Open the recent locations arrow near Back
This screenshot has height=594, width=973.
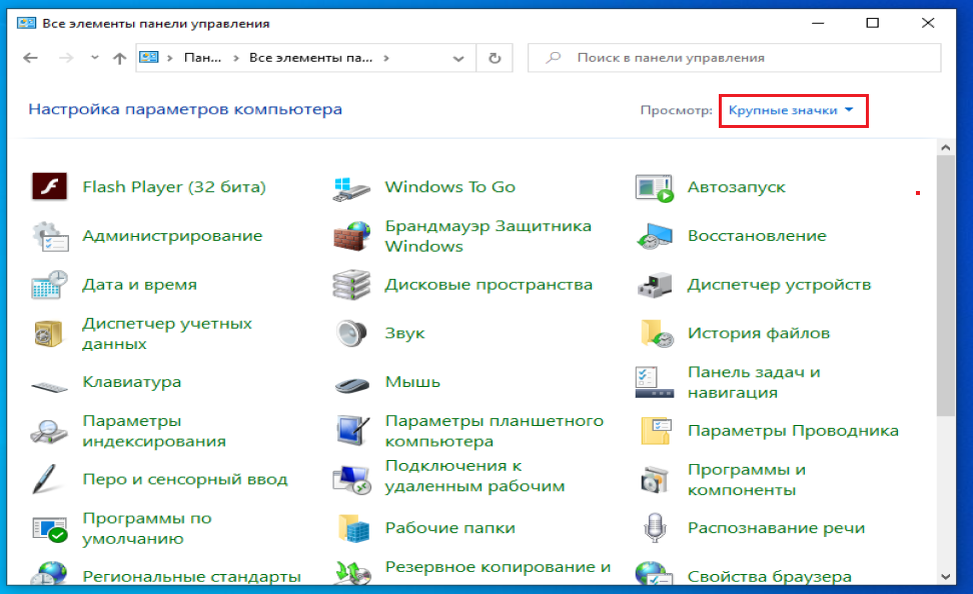(94, 58)
